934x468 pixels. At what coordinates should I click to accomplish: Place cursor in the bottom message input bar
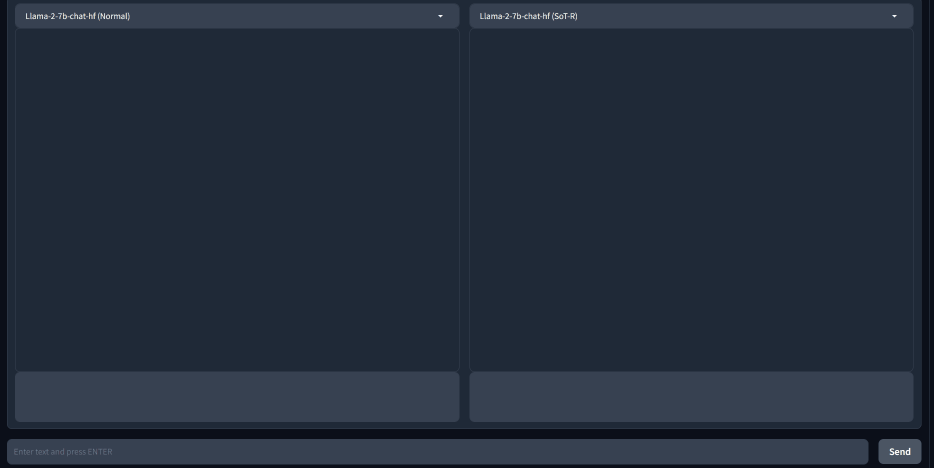[x=437, y=452]
